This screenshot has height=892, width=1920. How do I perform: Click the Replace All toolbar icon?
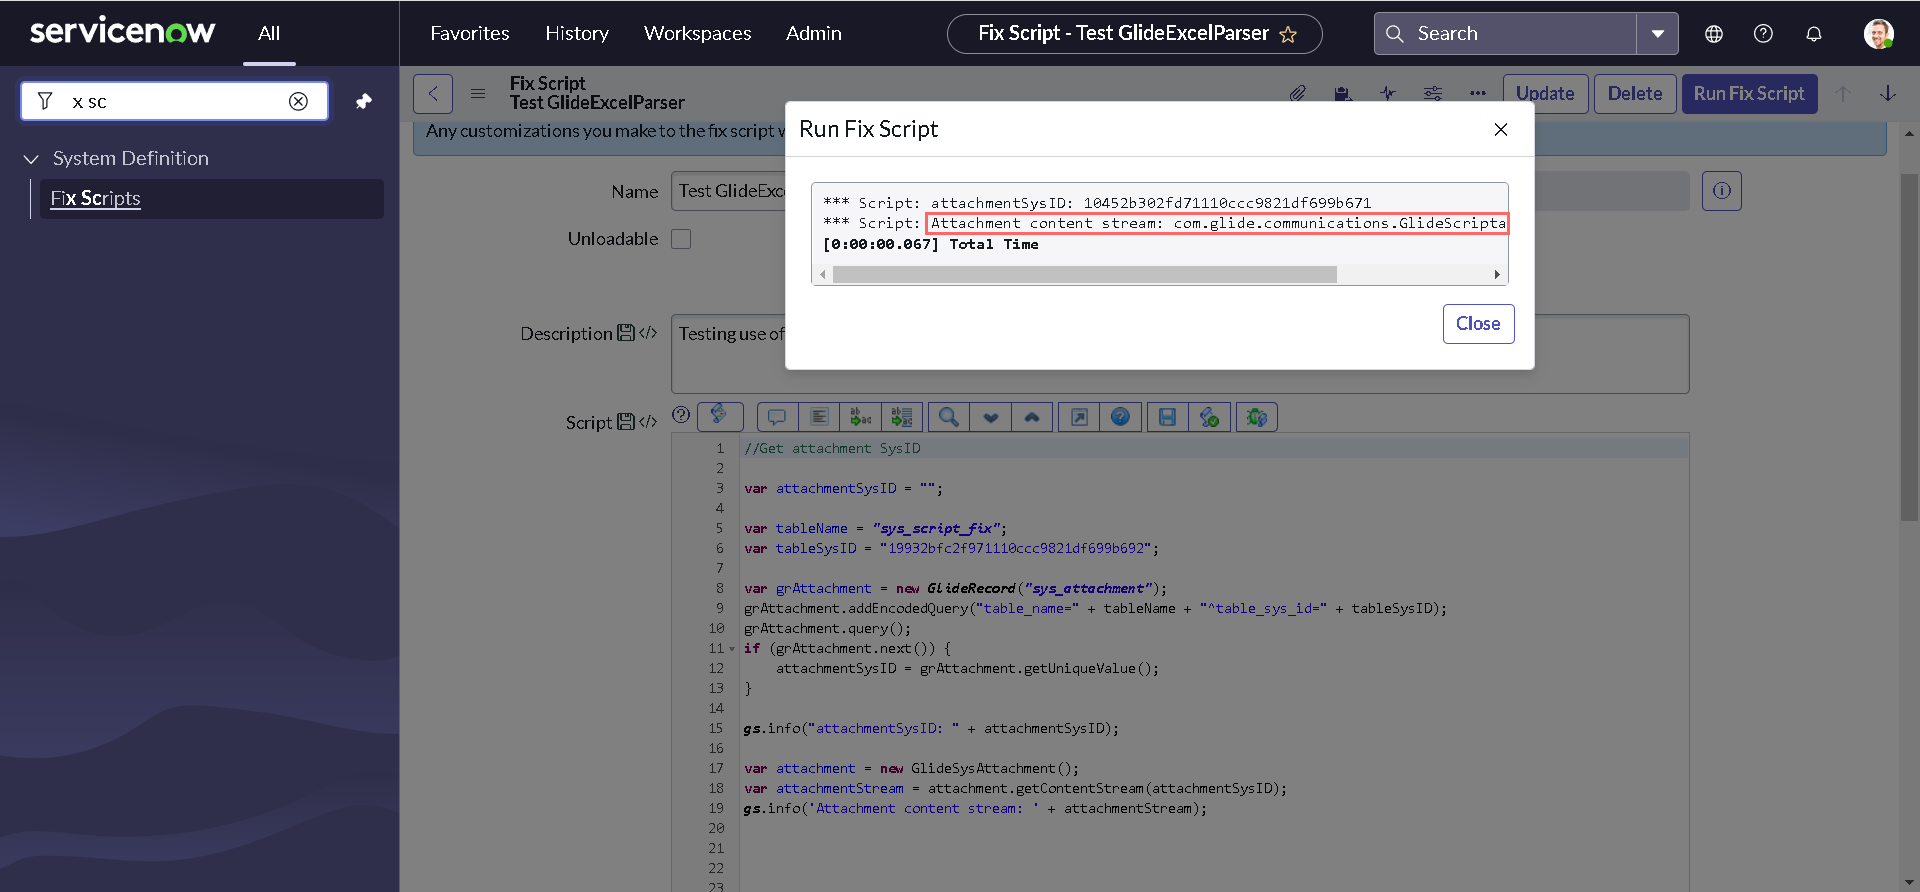(902, 417)
